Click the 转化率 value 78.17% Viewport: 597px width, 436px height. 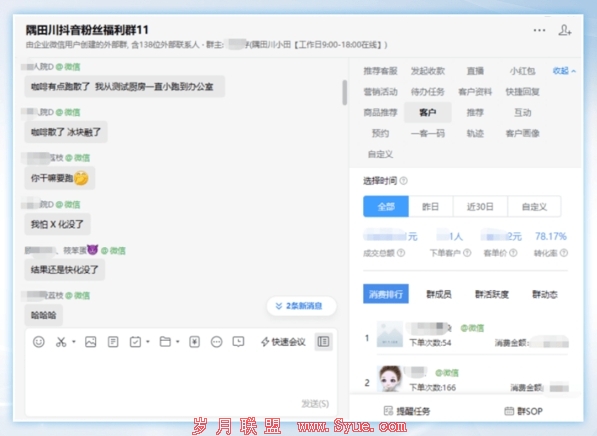click(x=551, y=236)
